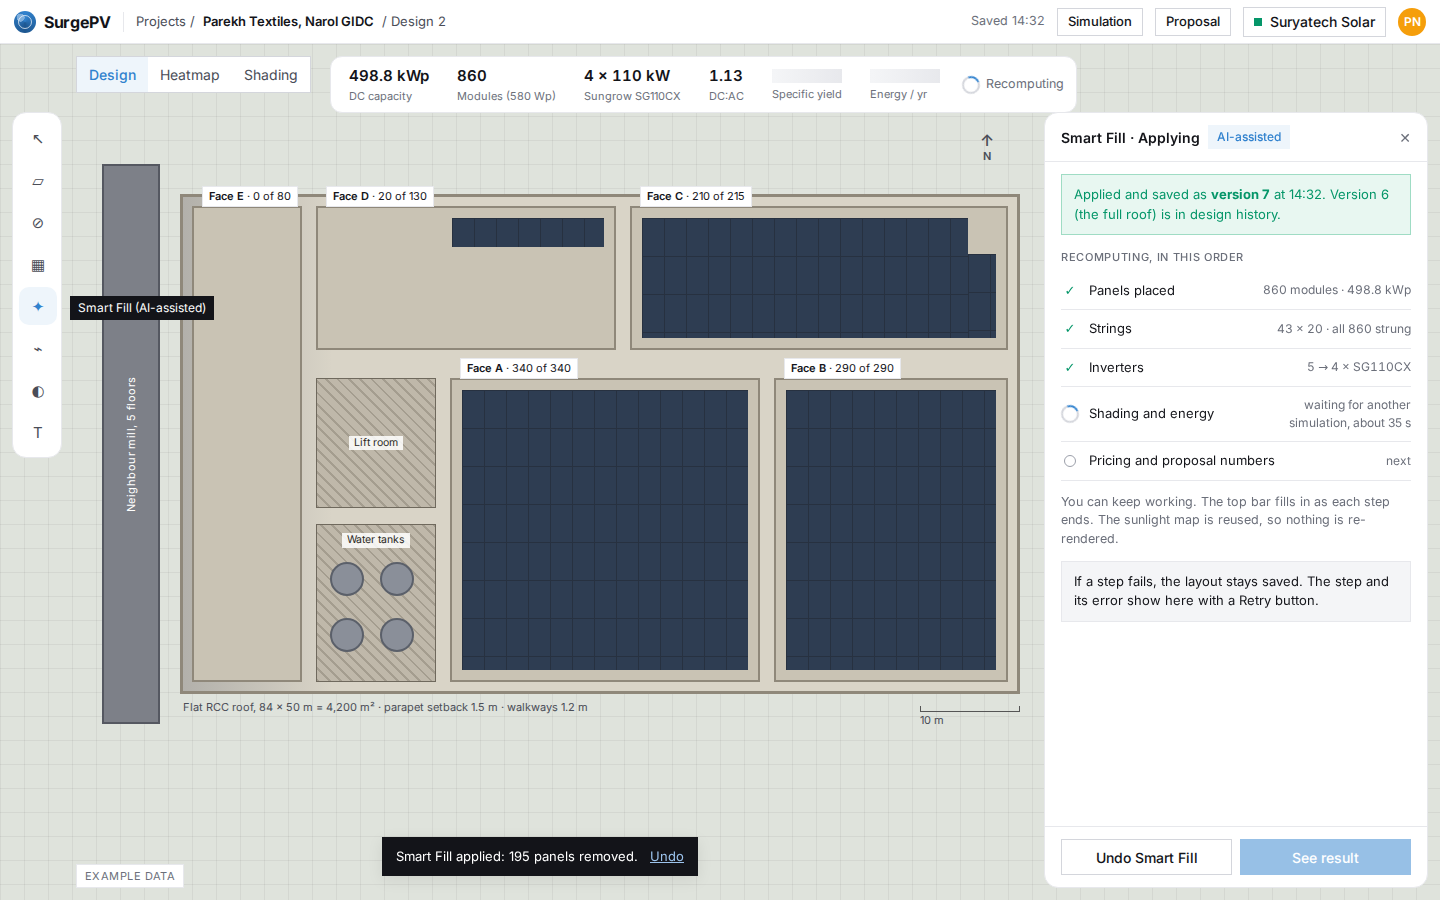Close the Smart Fill panel
The height and width of the screenshot is (900, 1440).
1405,138
